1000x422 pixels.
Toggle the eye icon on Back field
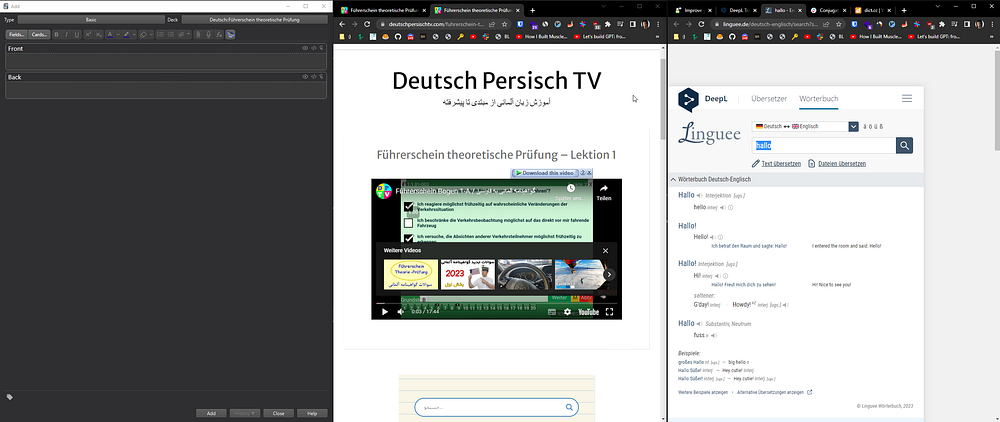[304, 77]
